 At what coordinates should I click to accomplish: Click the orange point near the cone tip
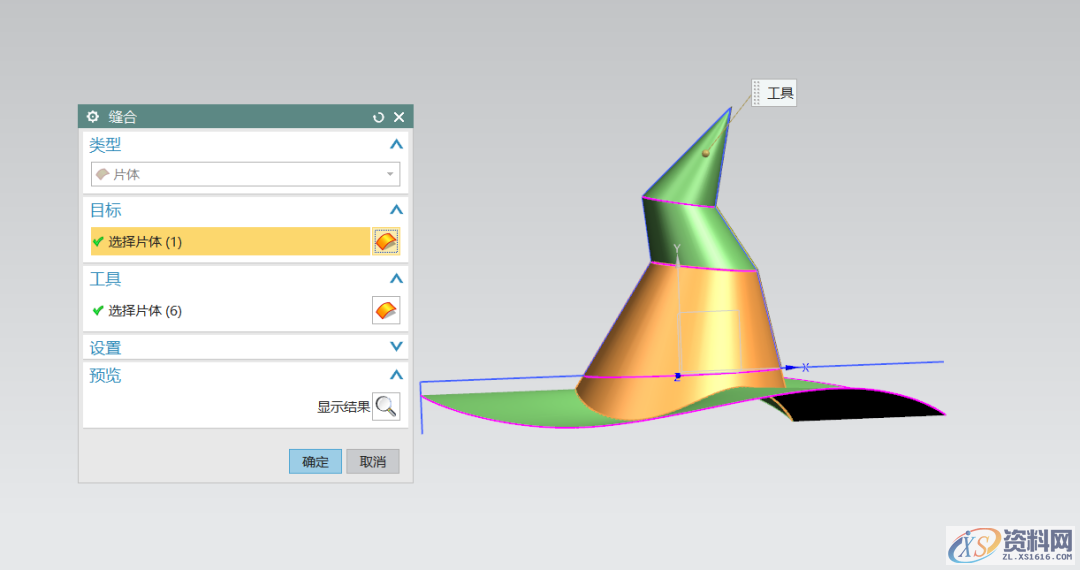[706, 153]
